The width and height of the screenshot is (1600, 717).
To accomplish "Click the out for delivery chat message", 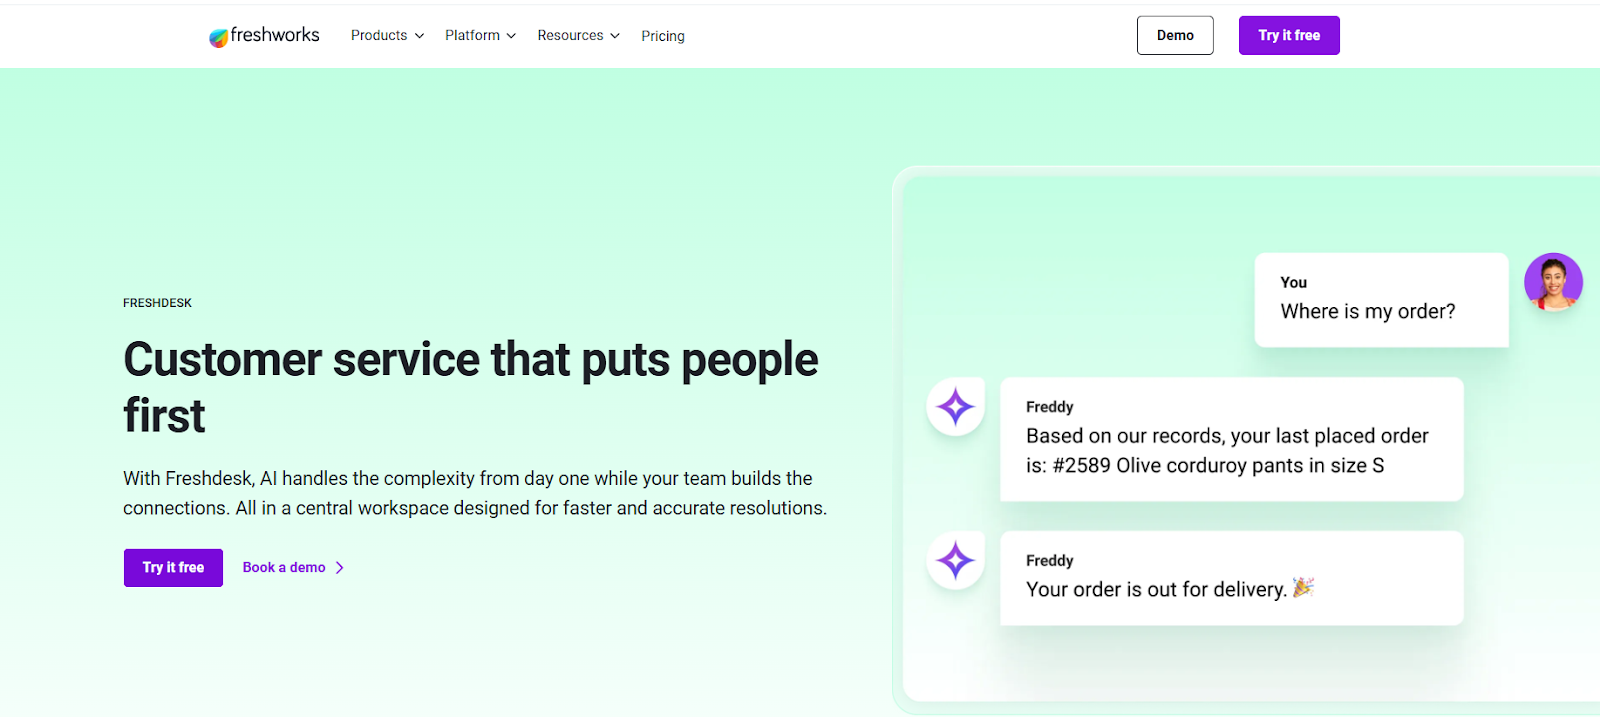I will (x=1230, y=578).
